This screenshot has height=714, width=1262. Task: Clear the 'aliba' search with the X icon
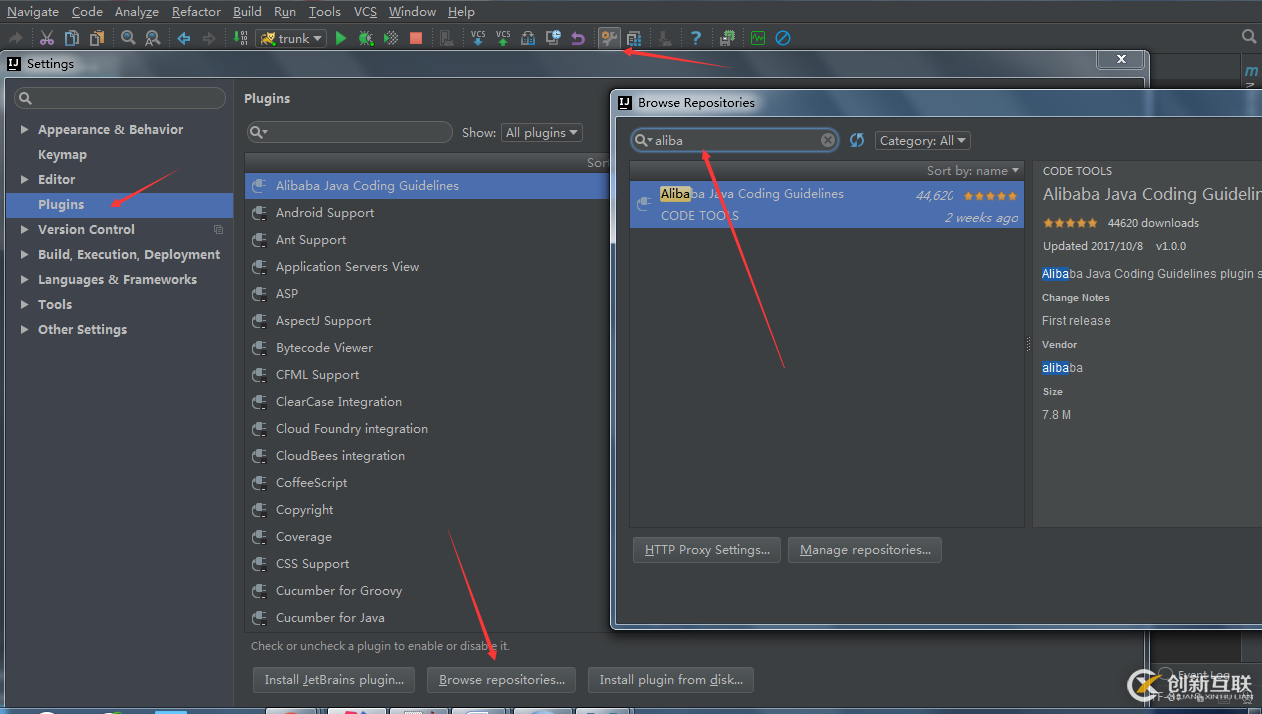[x=828, y=140]
